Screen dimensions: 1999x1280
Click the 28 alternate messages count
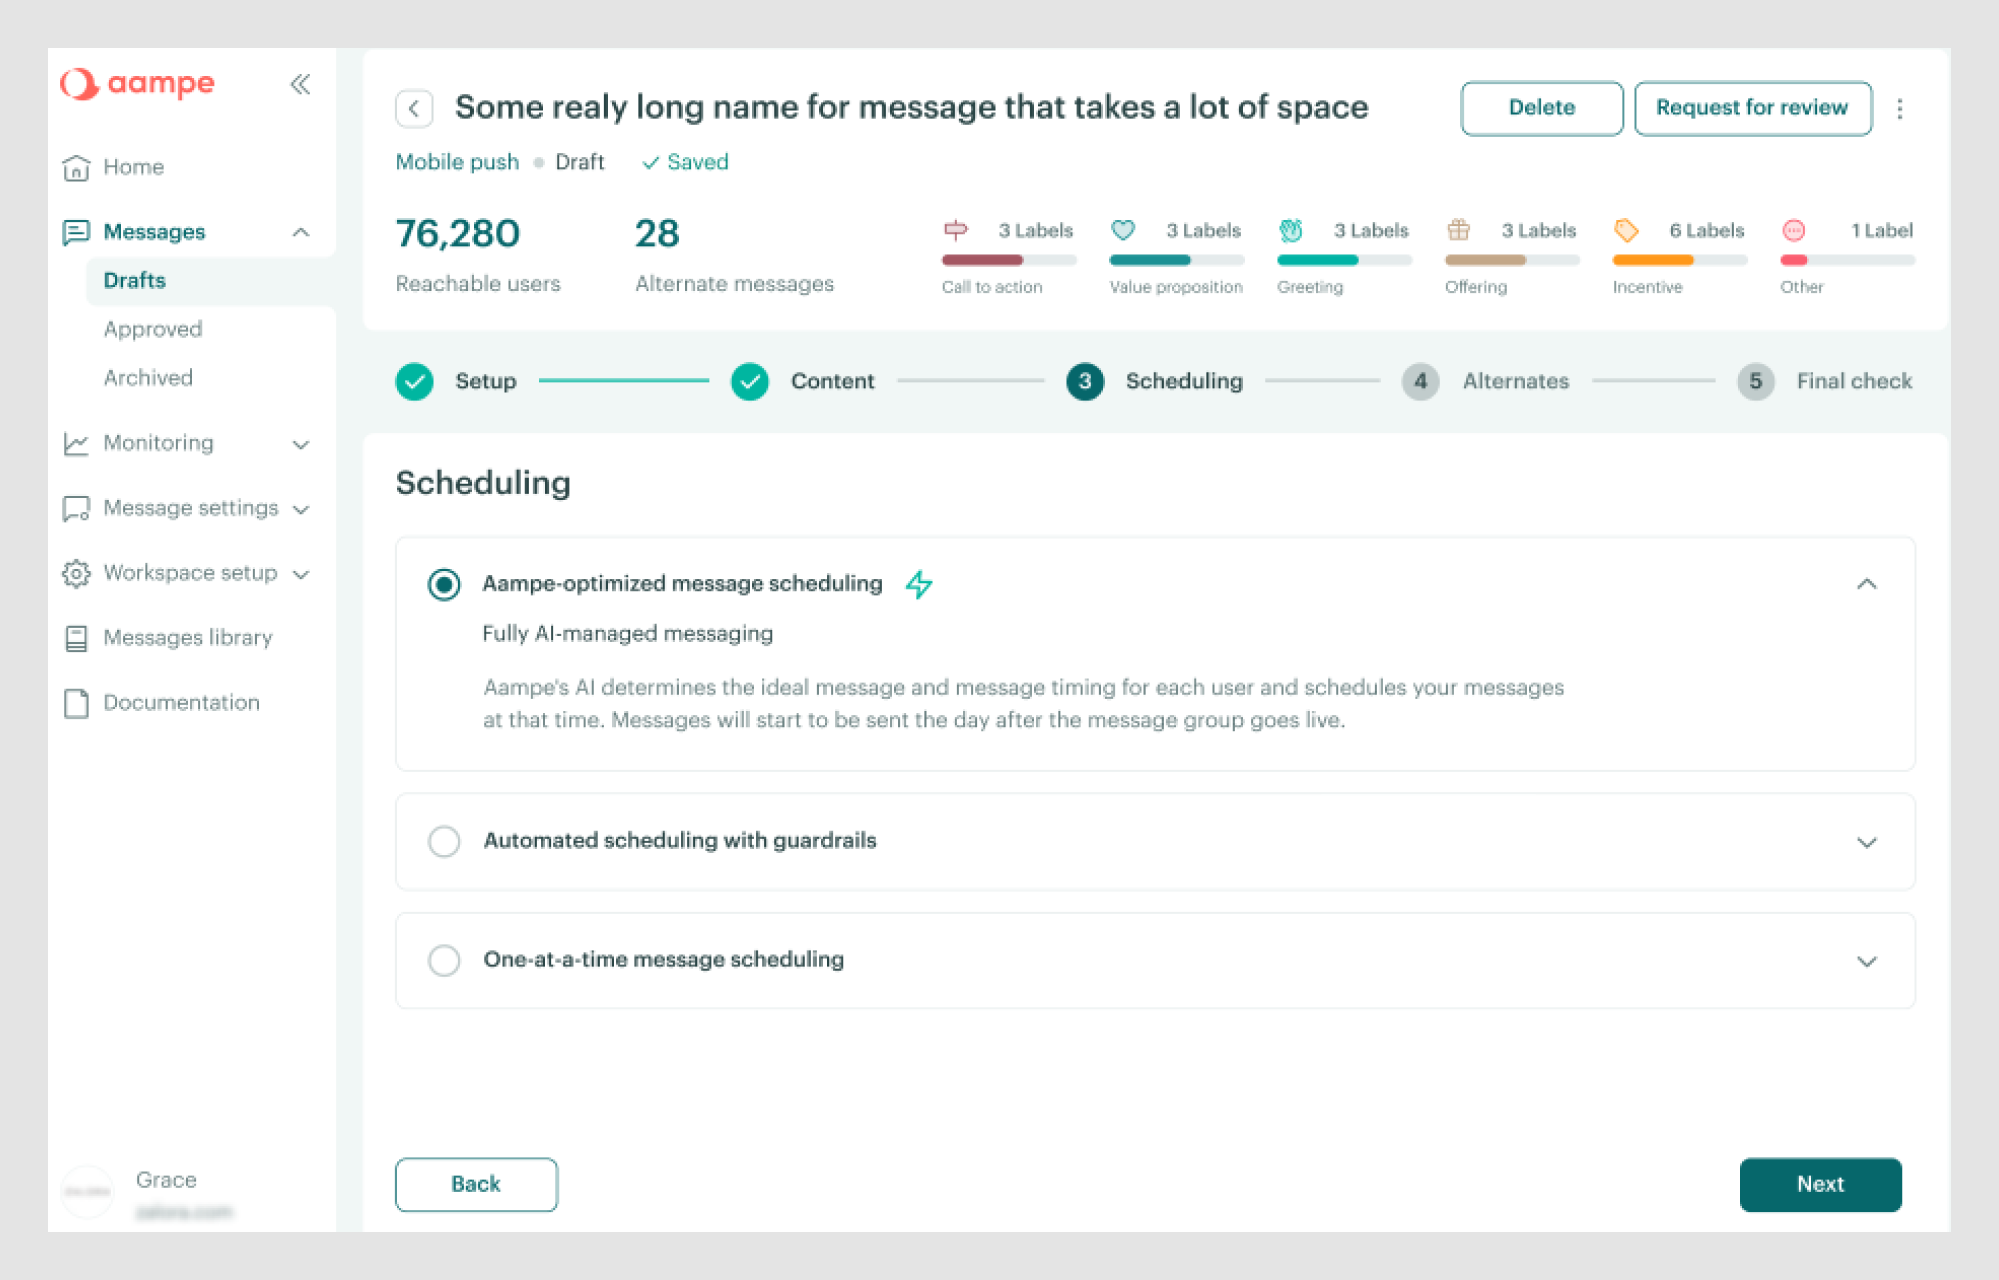point(657,233)
